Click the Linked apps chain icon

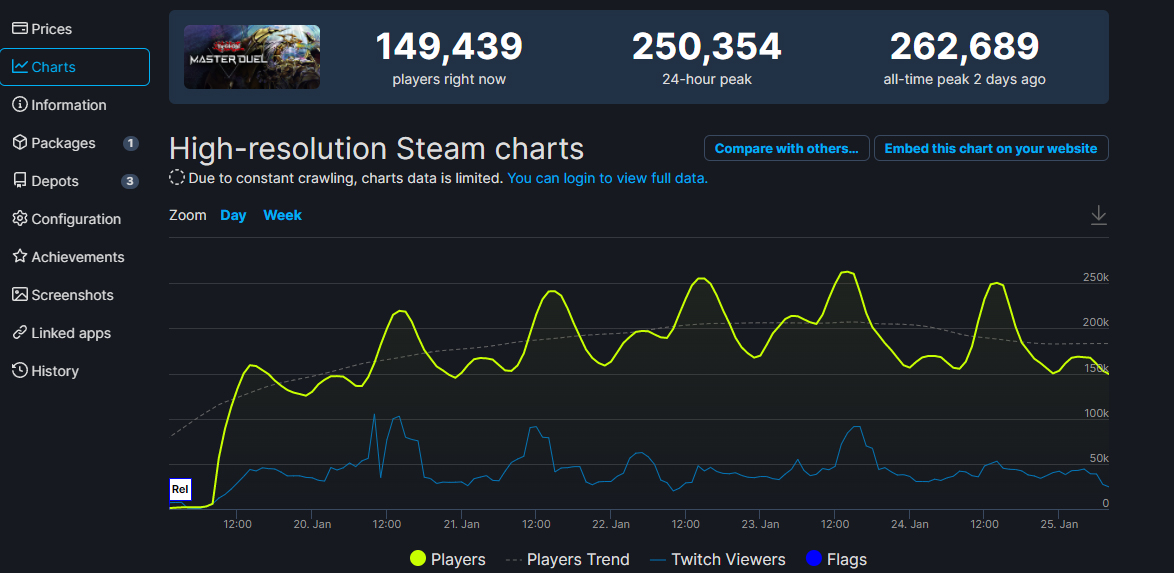pyautogui.click(x=19, y=333)
